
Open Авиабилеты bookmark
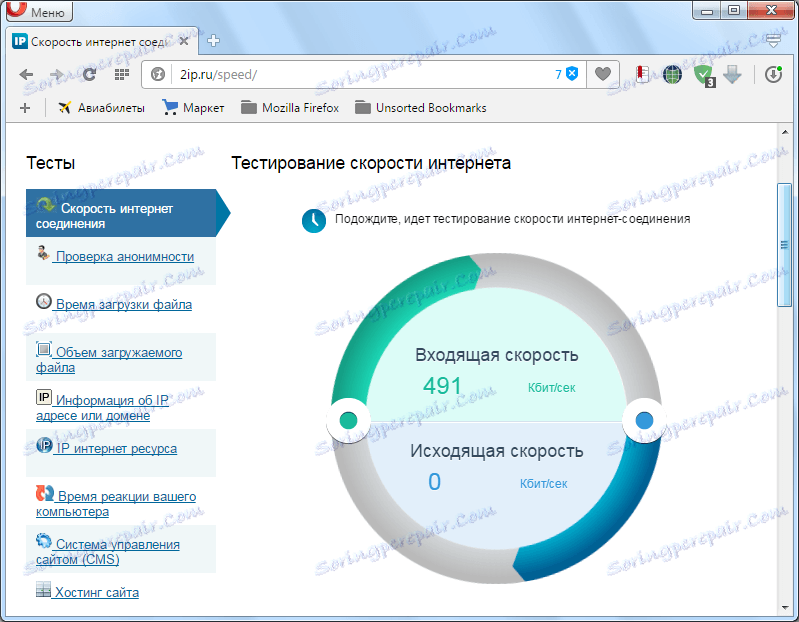(x=101, y=108)
